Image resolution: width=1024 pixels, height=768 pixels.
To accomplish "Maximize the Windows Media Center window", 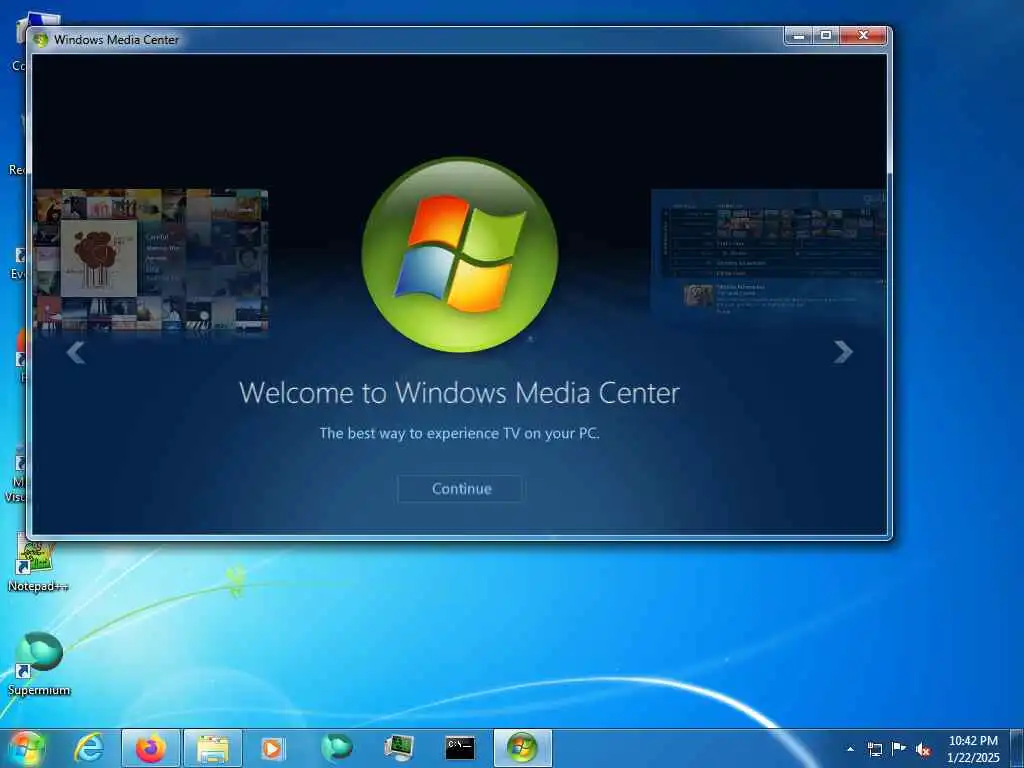I will point(825,36).
